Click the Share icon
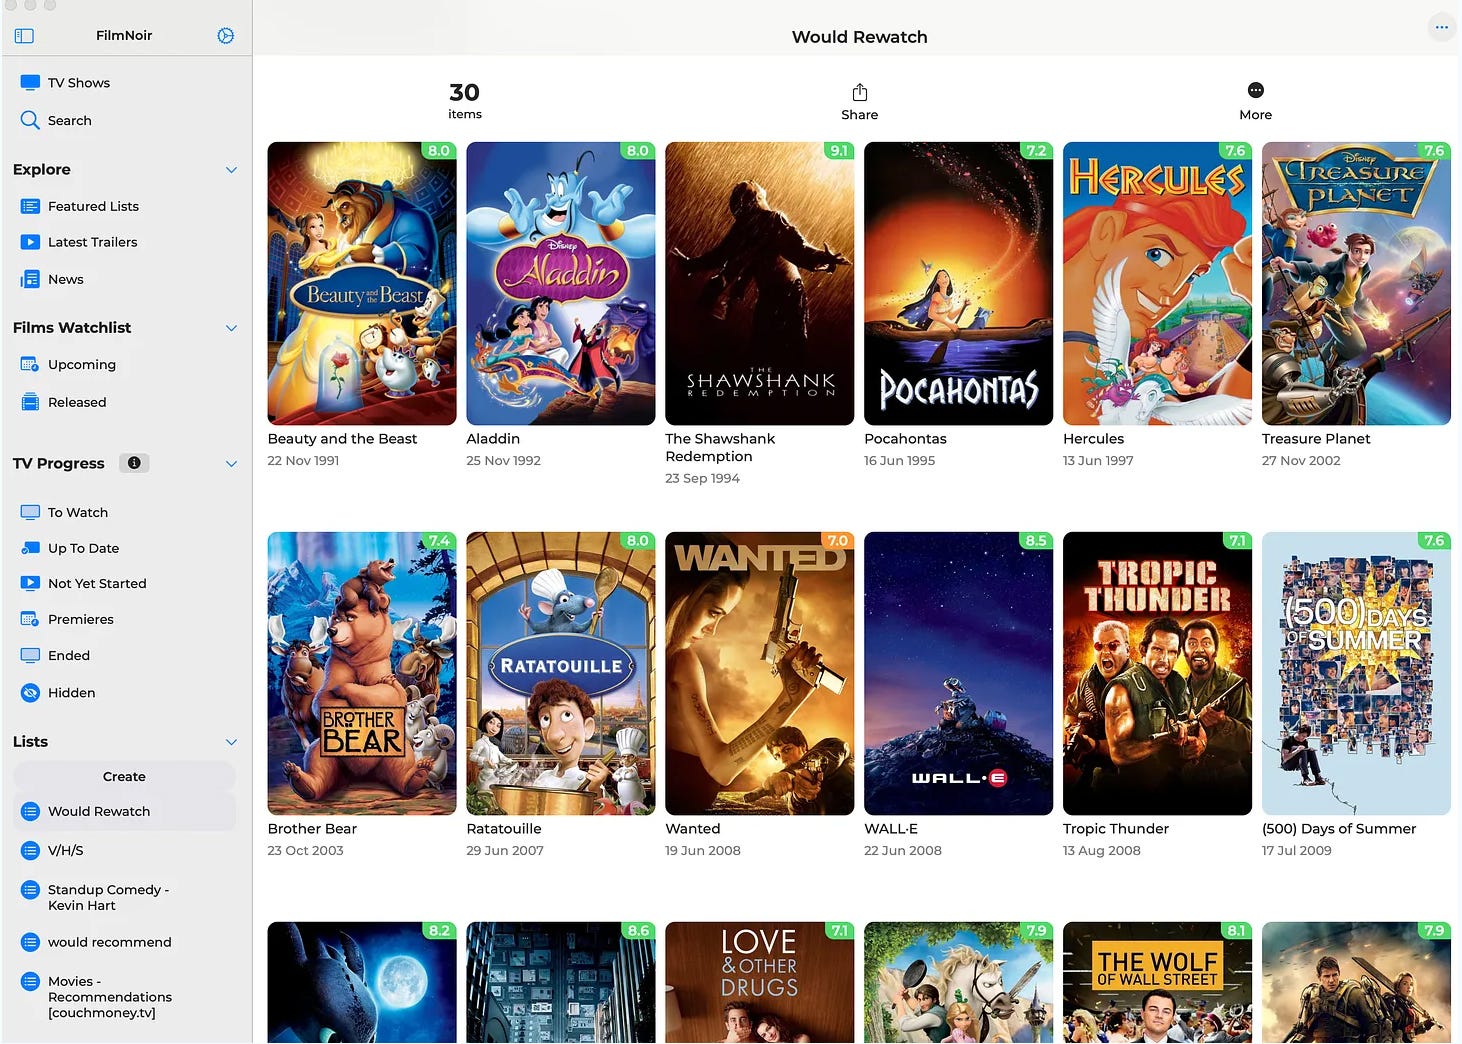 pos(860,92)
